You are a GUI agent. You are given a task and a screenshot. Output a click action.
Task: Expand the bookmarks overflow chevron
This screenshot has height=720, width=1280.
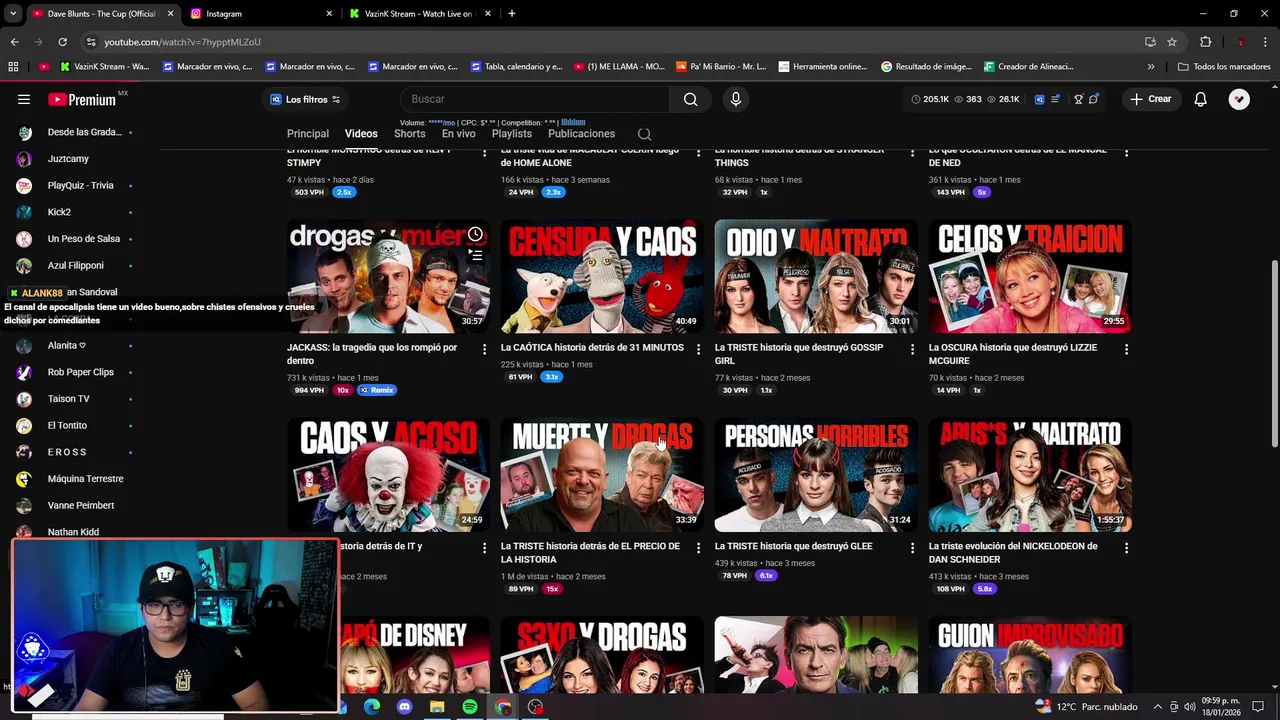(x=1151, y=67)
